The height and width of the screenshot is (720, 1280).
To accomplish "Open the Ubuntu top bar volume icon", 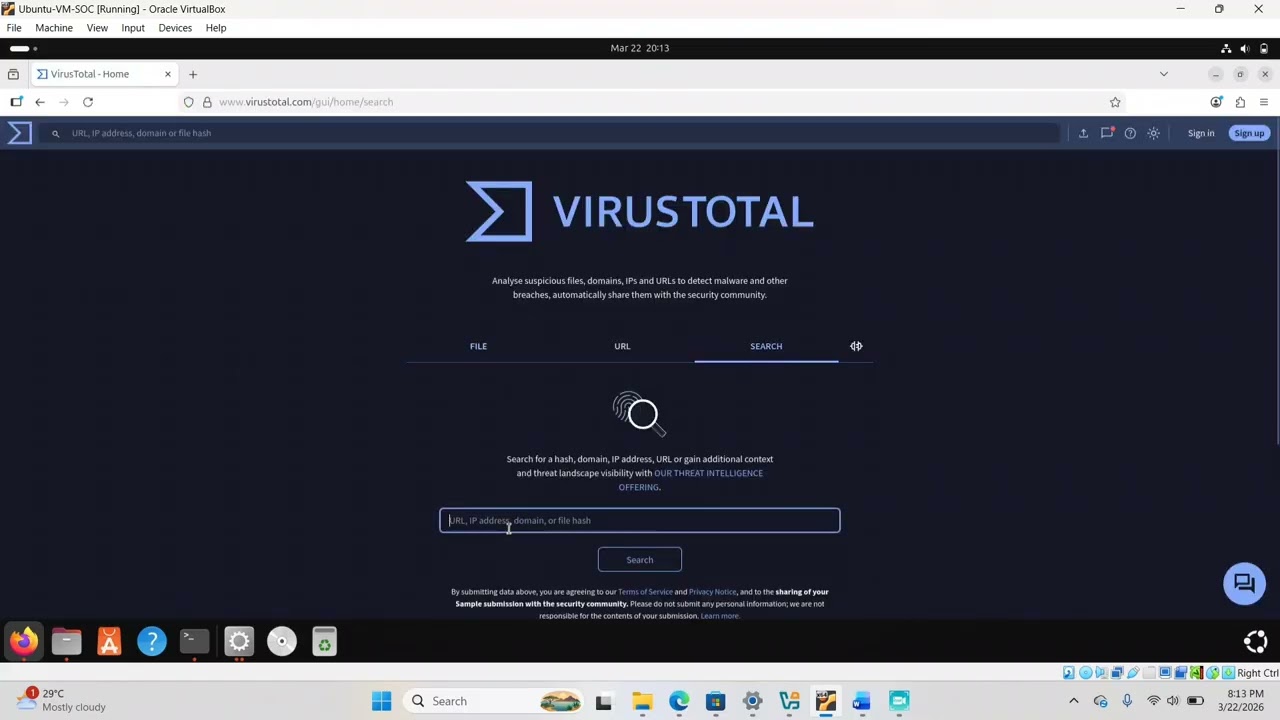I will (x=1245, y=48).
